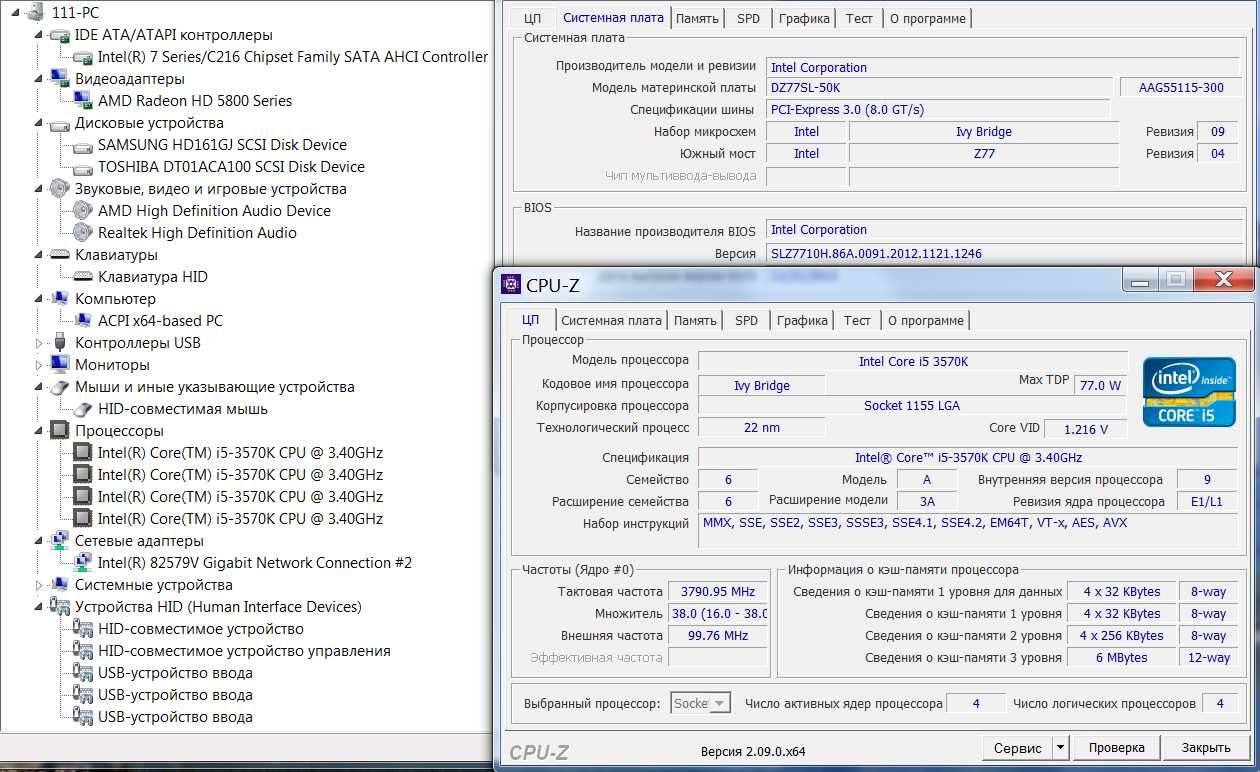Click the AMD High Definition Audio Device icon
The image size is (1260, 772).
(x=83, y=210)
